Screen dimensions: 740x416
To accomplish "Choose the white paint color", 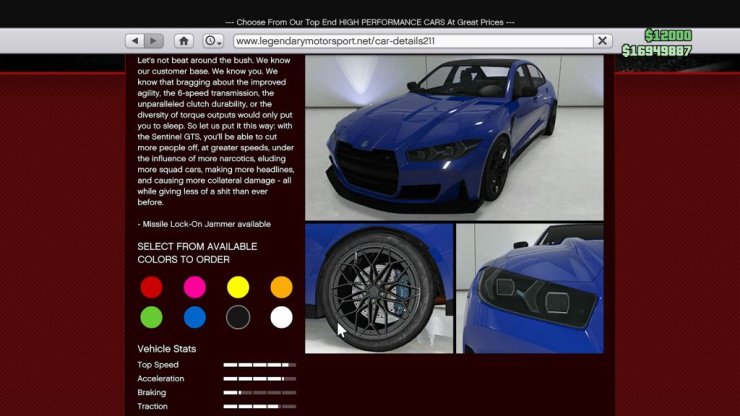I will click(x=281, y=318).
